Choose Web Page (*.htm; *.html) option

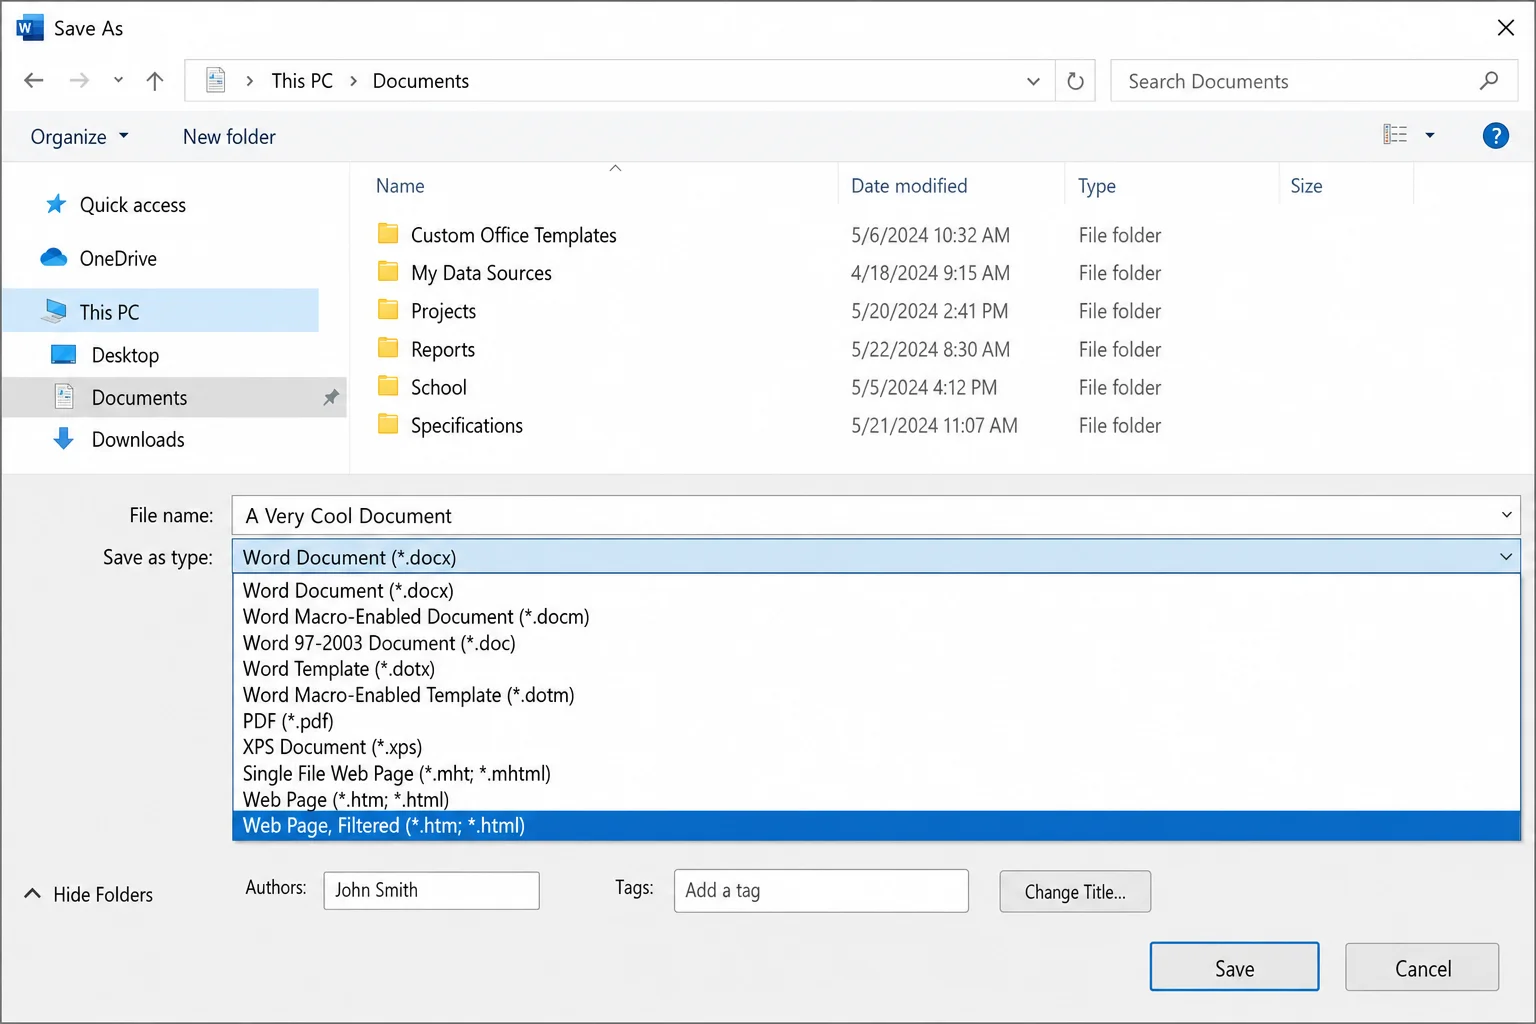click(876, 799)
